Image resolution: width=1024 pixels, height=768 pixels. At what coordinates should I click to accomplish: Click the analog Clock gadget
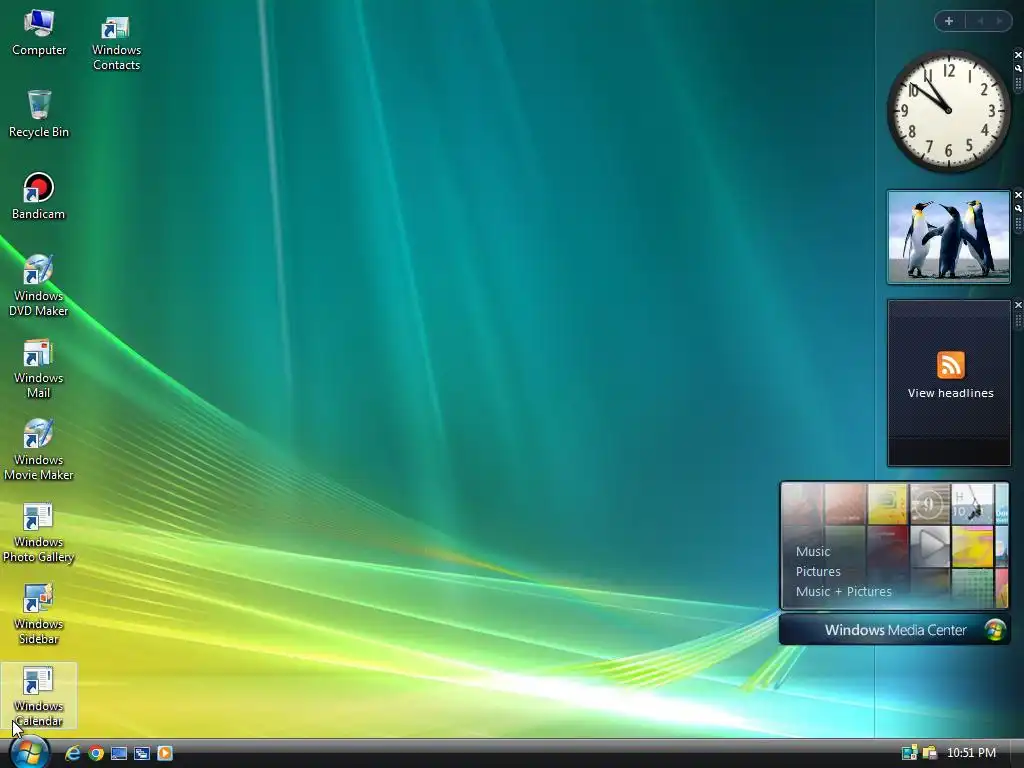click(948, 111)
